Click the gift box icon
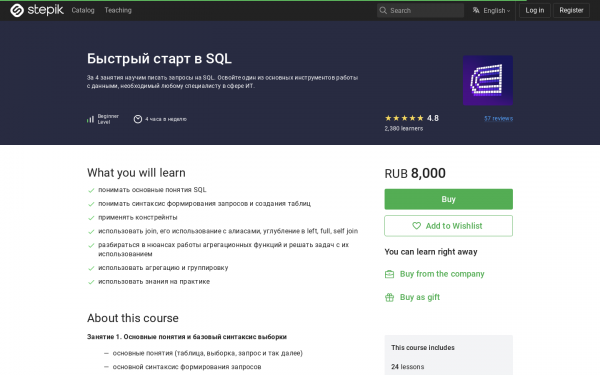This screenshot has width=600, height=375. [x=389, y=297]
